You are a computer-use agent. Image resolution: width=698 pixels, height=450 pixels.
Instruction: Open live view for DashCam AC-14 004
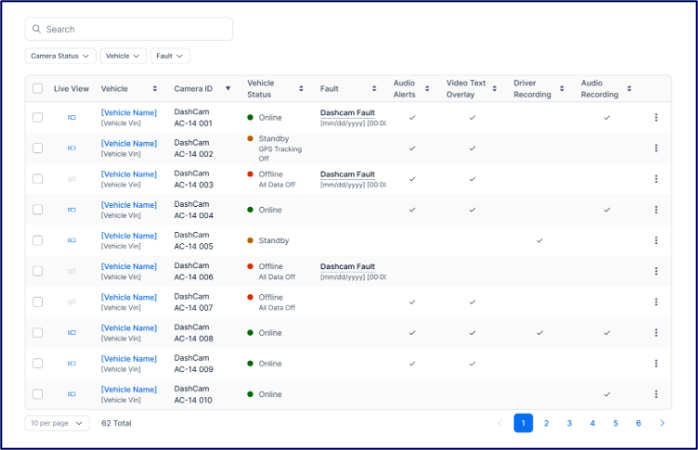[72, 210]
